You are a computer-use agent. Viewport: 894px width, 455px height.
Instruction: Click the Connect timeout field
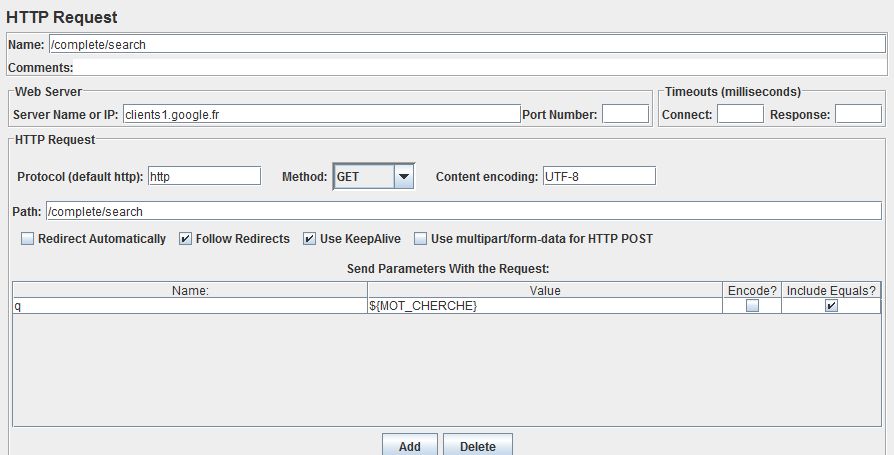(x=740, y=114)
